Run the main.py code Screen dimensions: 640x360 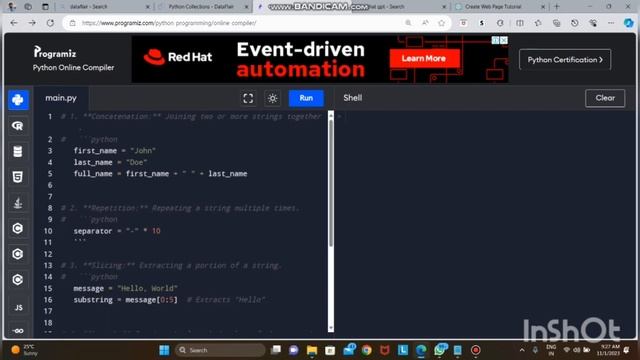point(306,98)
